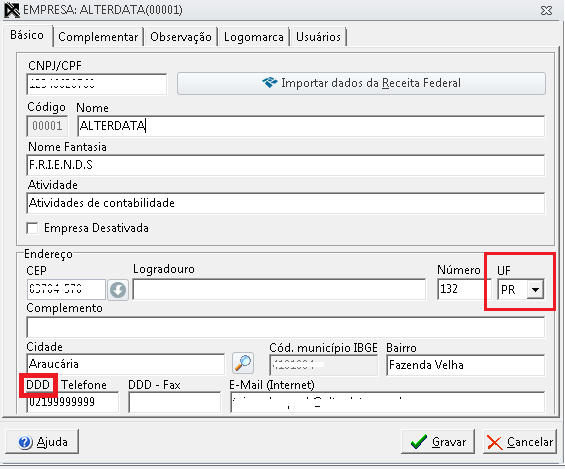The image size is (565, 469).
Task: Open the Usuários tab
Action: tap(318, 37)
